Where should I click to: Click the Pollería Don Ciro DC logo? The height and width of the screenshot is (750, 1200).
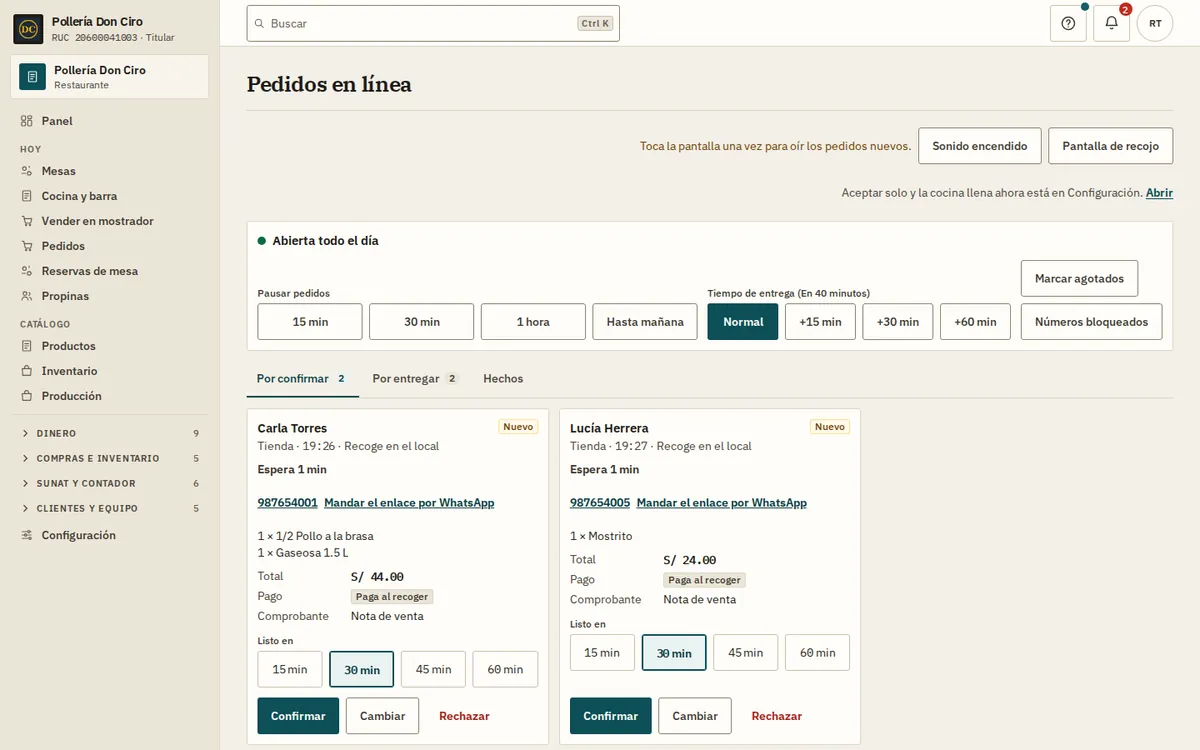pos(28,29)
